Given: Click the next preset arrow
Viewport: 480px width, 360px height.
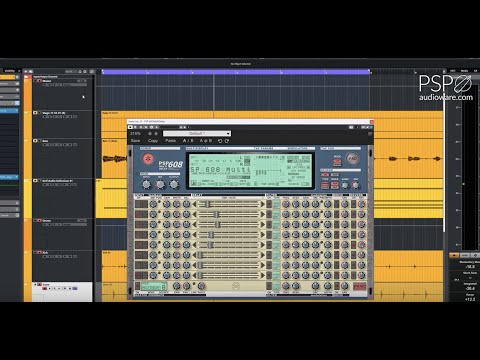Looking at the screenshot, I should [156, 133].
